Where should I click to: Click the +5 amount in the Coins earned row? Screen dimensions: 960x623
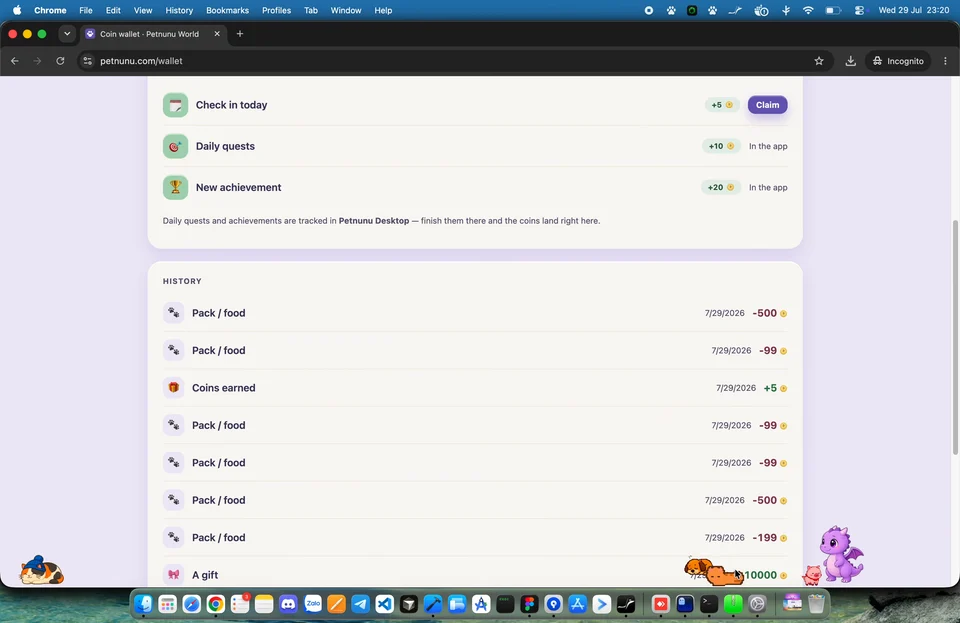tap(770, 388)
